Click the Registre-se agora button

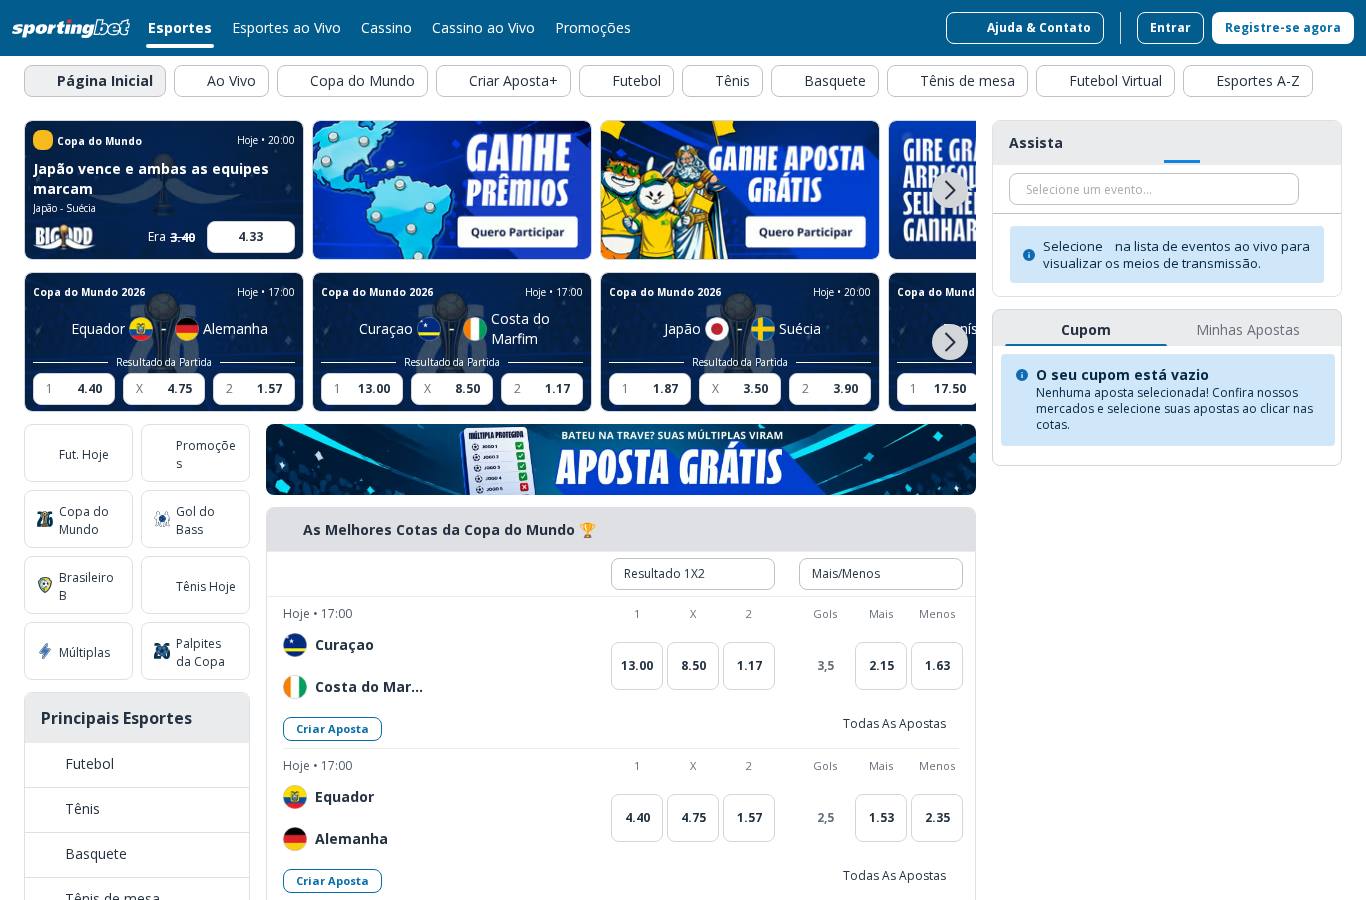[x=1283, y=28]
